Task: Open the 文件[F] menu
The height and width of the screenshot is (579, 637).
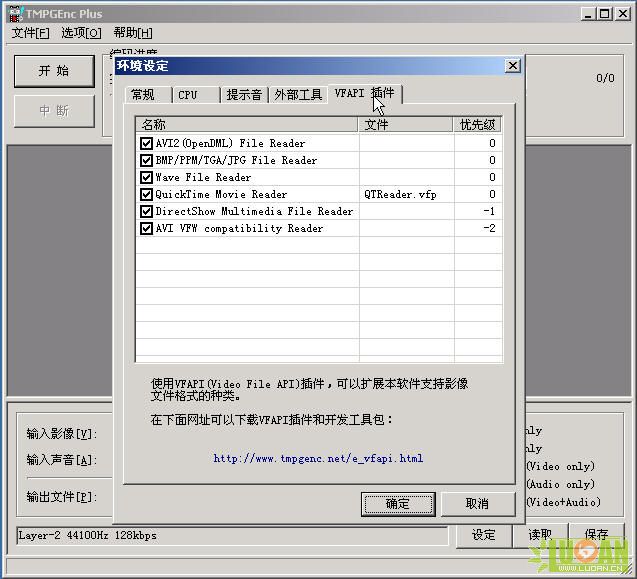Action: coord(30,33)
